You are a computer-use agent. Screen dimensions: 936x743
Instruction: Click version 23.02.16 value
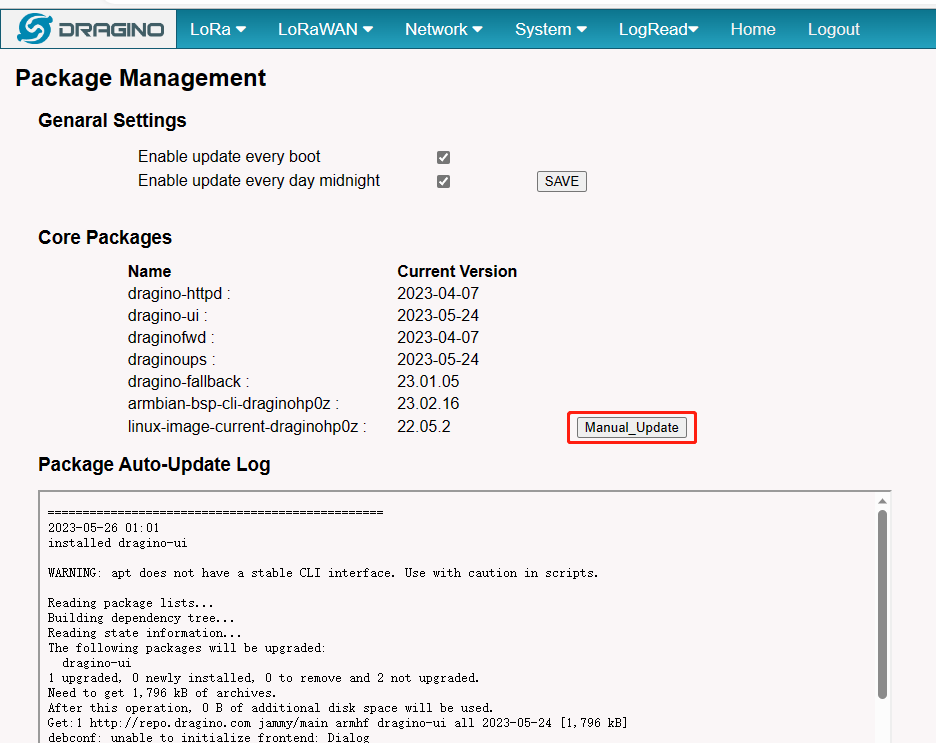click(x=428, y=404)
